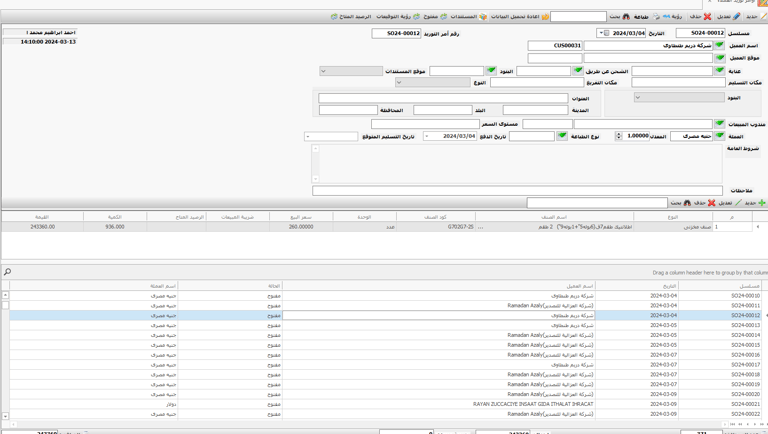Image resolution: width=768 pixels, height=434 pixels.
Task: Open sales representative (مندوب المبيعات) lookup icon
Action: click(719, 124)
